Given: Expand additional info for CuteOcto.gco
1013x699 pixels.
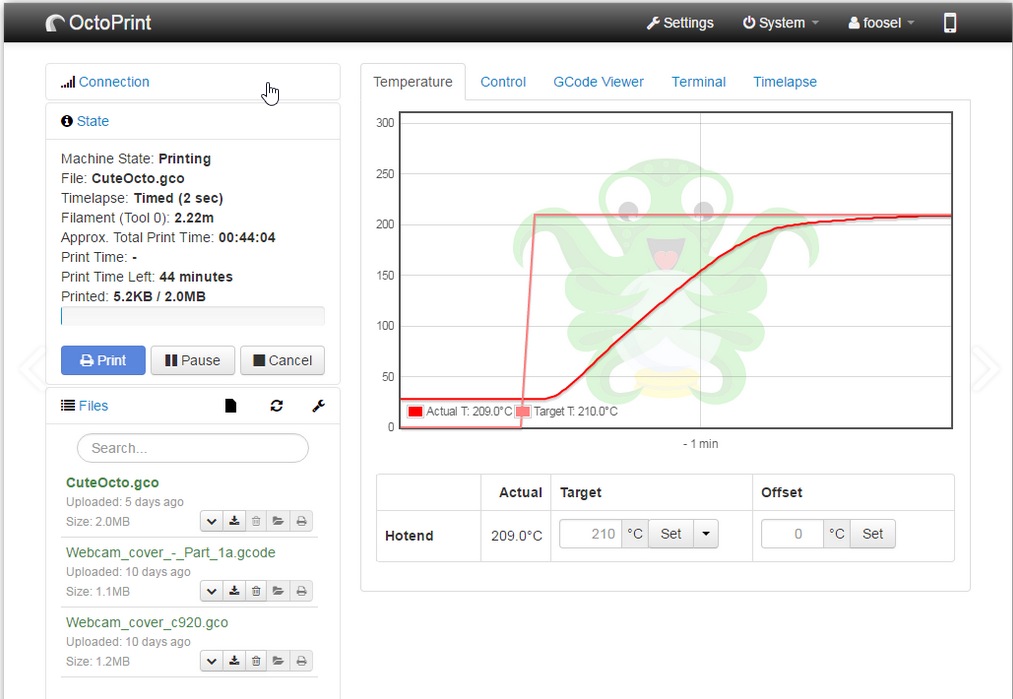Looking at the screenshot, I should [211, 521].
